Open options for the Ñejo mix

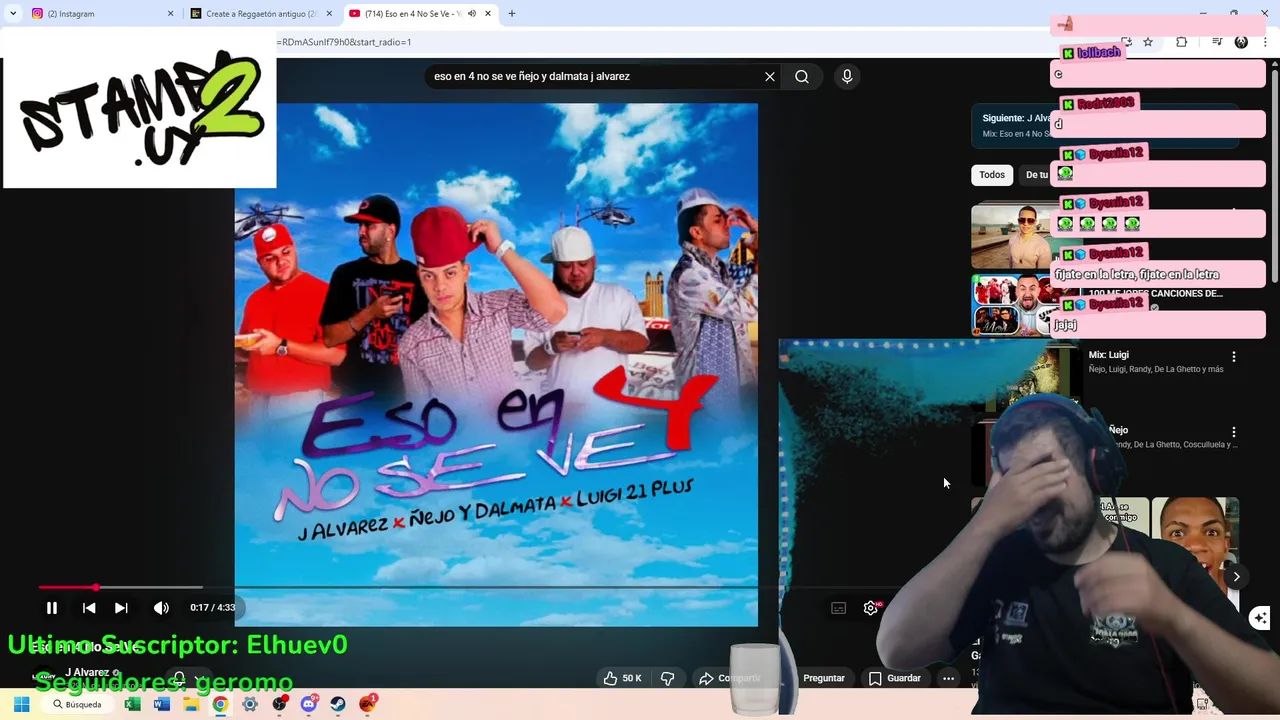click(1234, 432)
